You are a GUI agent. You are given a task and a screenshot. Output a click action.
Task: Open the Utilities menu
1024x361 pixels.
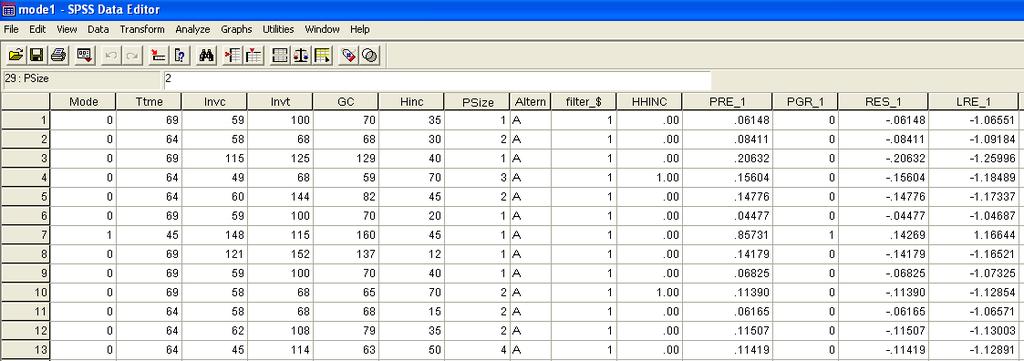[278, 29]
